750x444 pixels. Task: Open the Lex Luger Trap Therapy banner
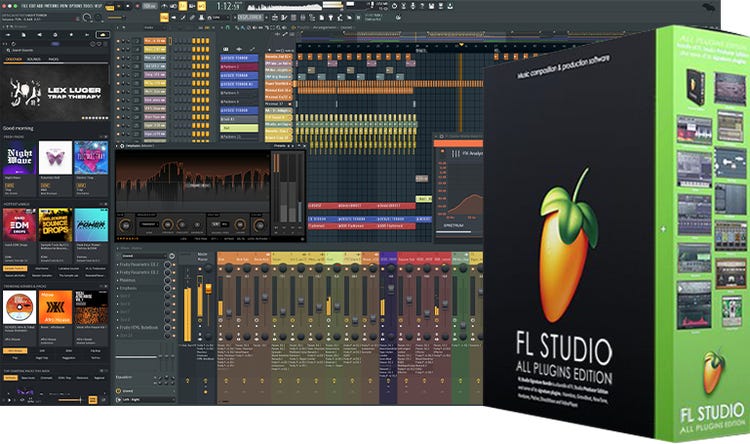(55, 93)
